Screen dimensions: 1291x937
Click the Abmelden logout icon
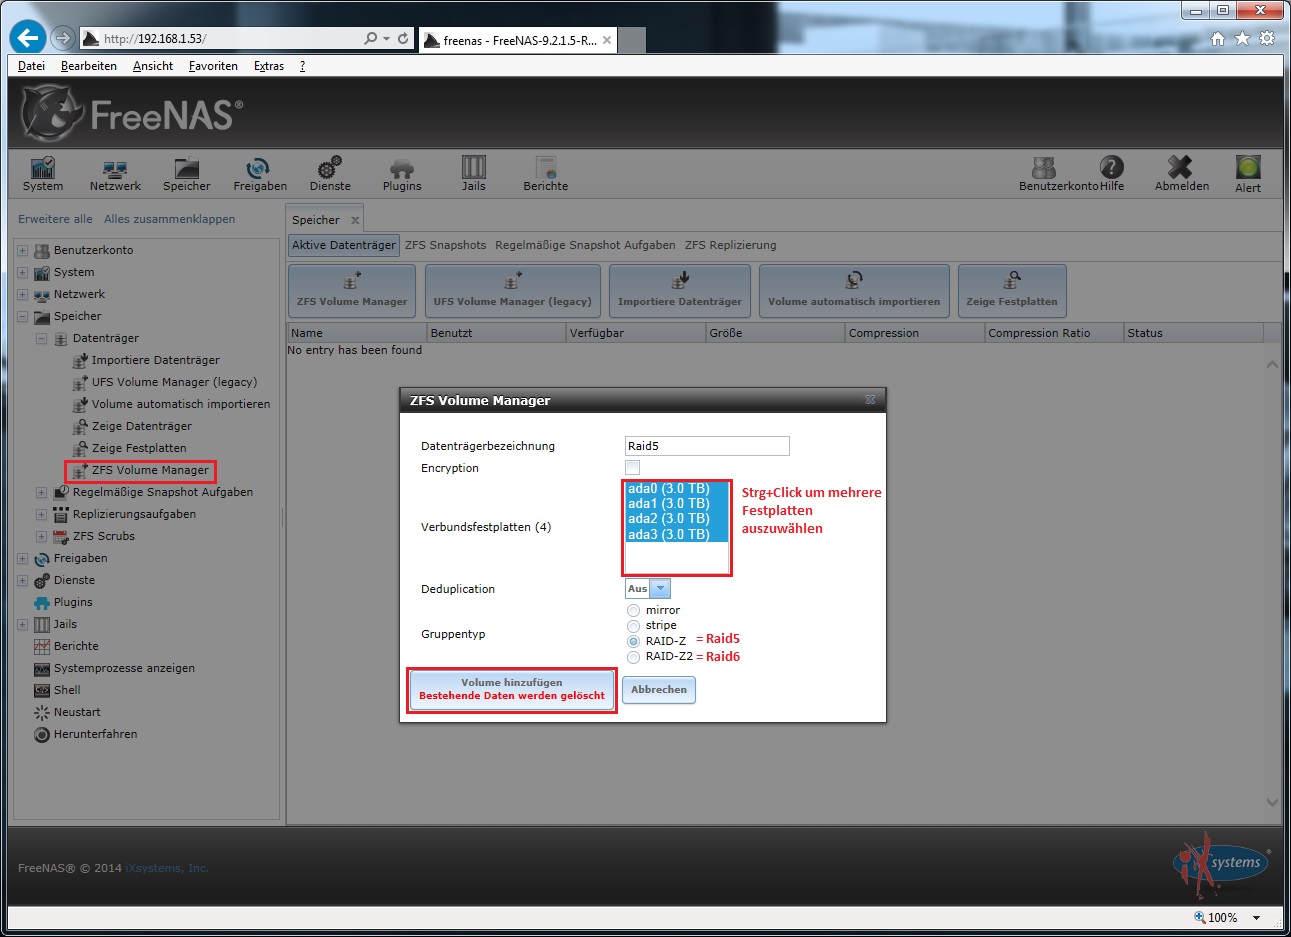[x=1182, y=173]
